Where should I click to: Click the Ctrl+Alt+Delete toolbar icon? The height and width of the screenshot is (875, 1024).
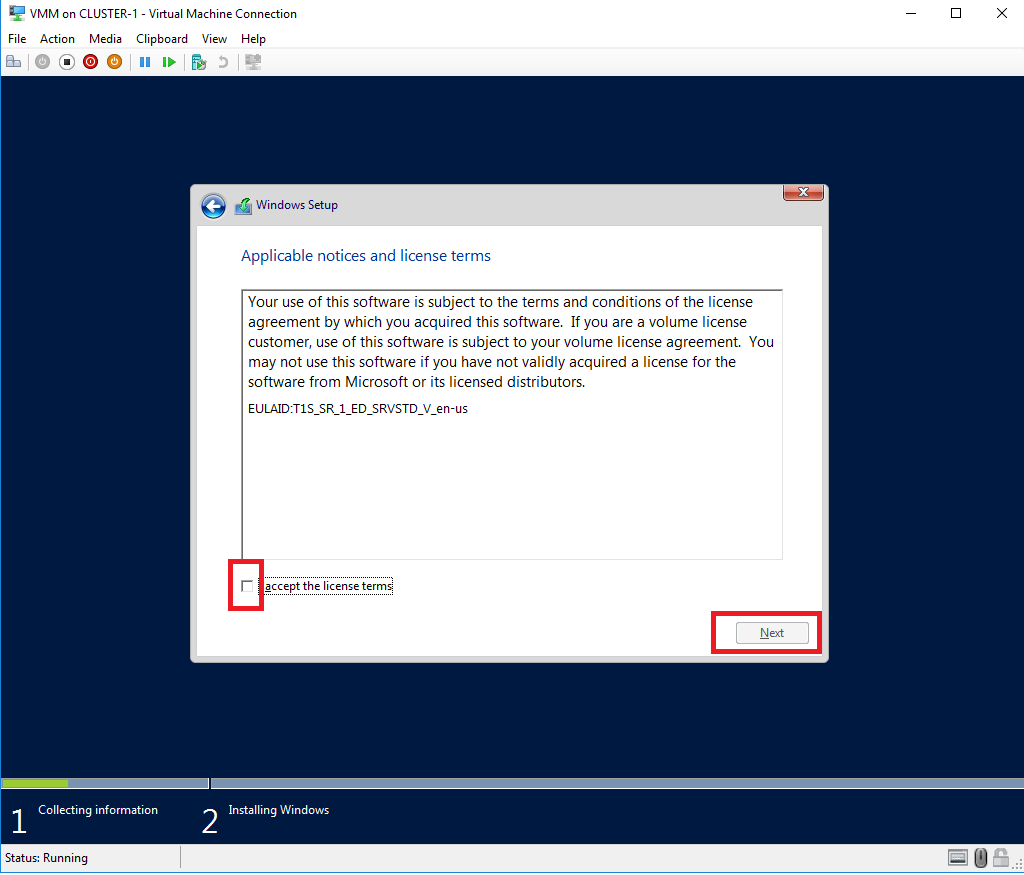[x=14, y=62]
